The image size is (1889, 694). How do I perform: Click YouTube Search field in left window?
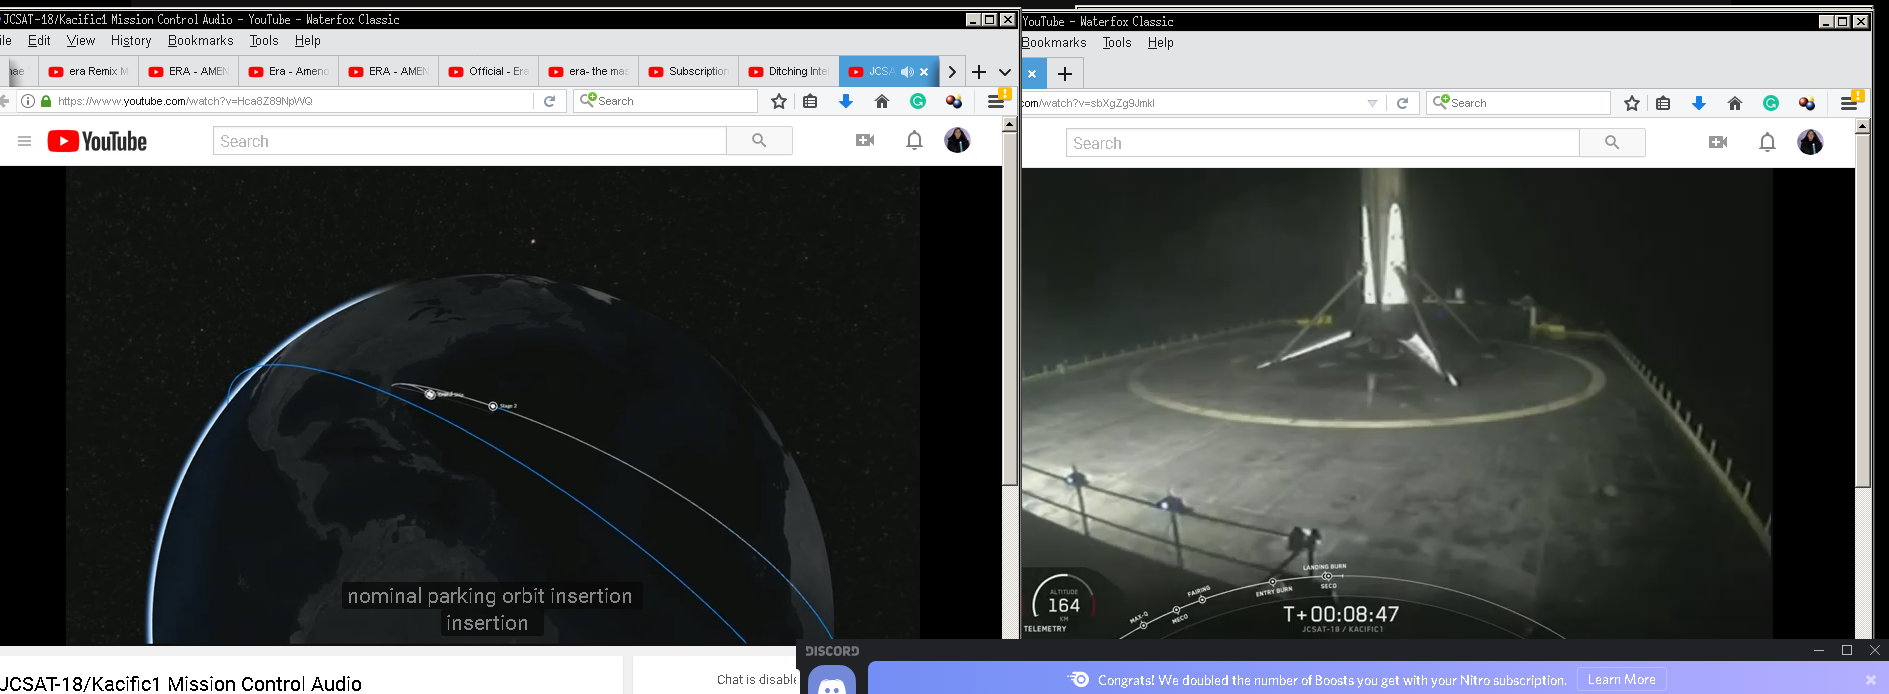click(470, 141)
